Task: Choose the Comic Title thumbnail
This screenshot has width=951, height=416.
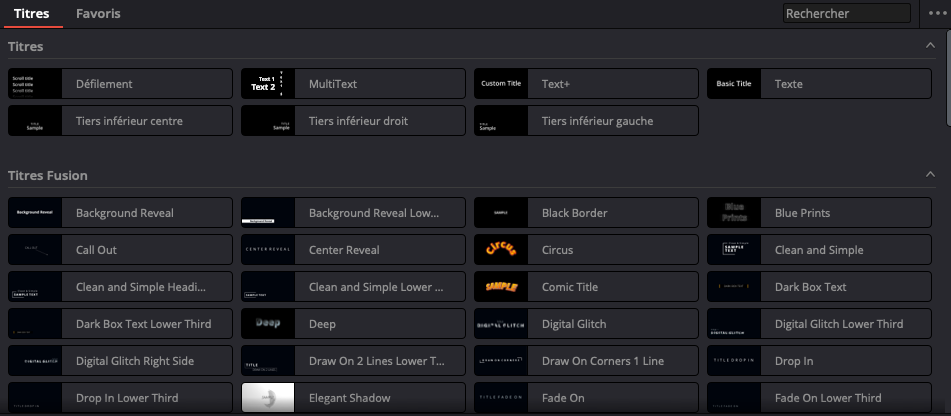Action: pyautogui.click(x=501, y=287)
